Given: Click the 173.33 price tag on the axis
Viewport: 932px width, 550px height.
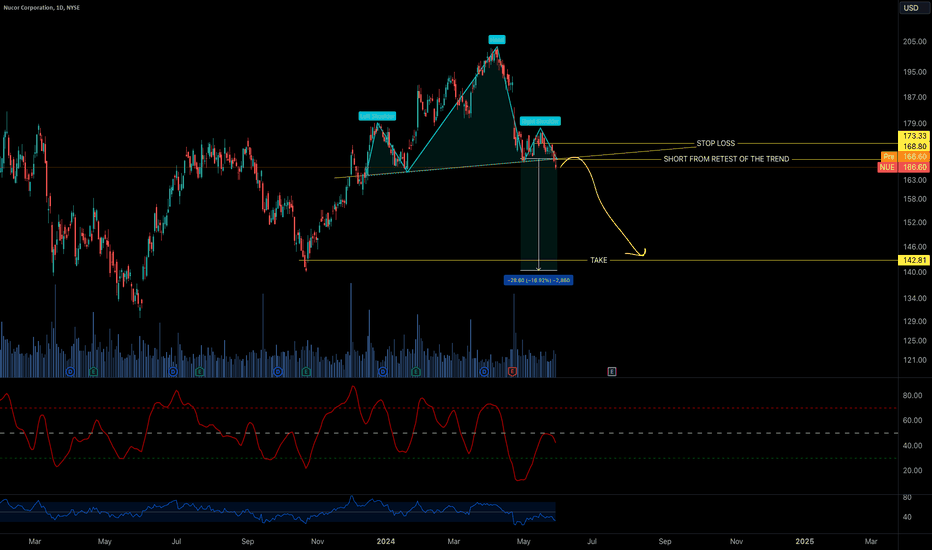Looking at the screenshot, I should (x=914, y=136).
